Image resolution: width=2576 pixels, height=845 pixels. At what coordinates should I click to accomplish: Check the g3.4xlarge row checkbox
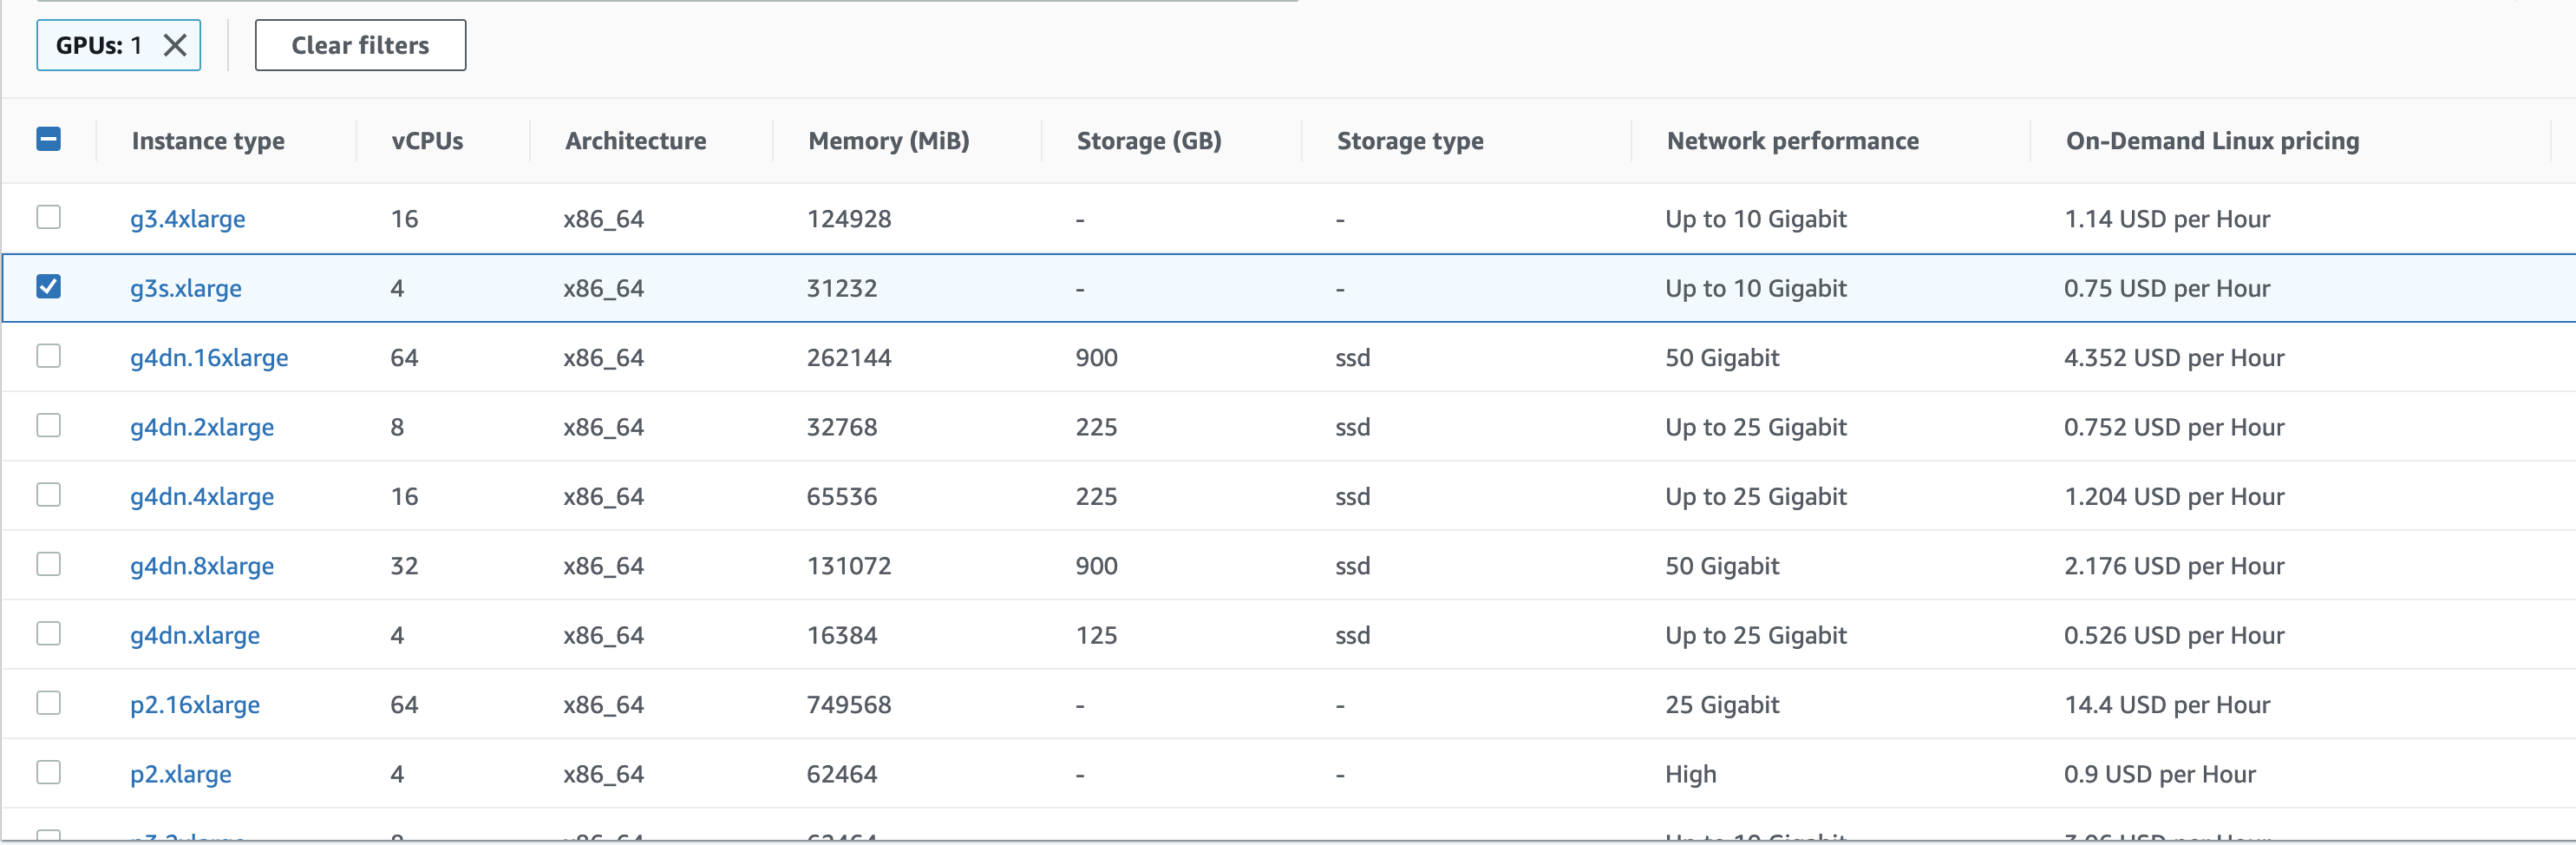click(49, 217)
